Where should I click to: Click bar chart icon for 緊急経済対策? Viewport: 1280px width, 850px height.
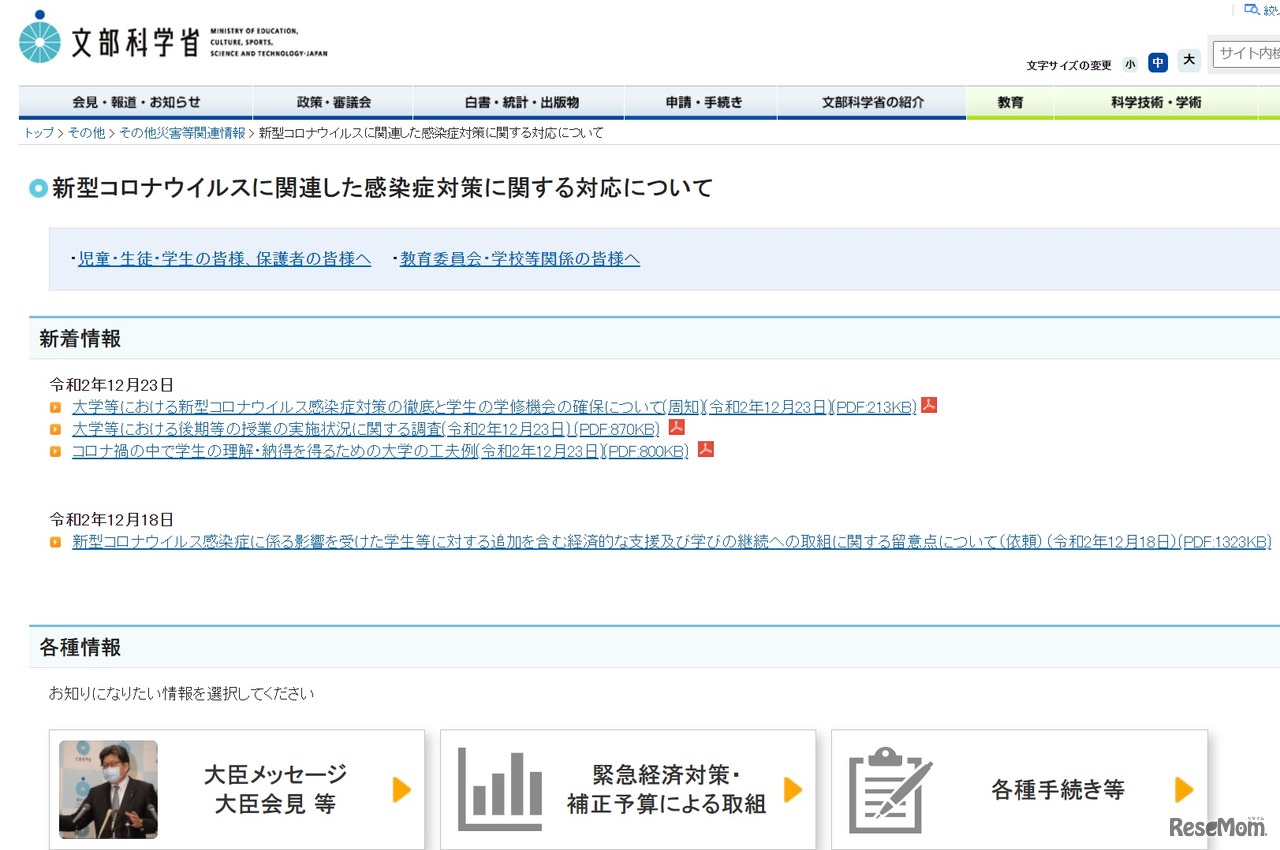500,789
